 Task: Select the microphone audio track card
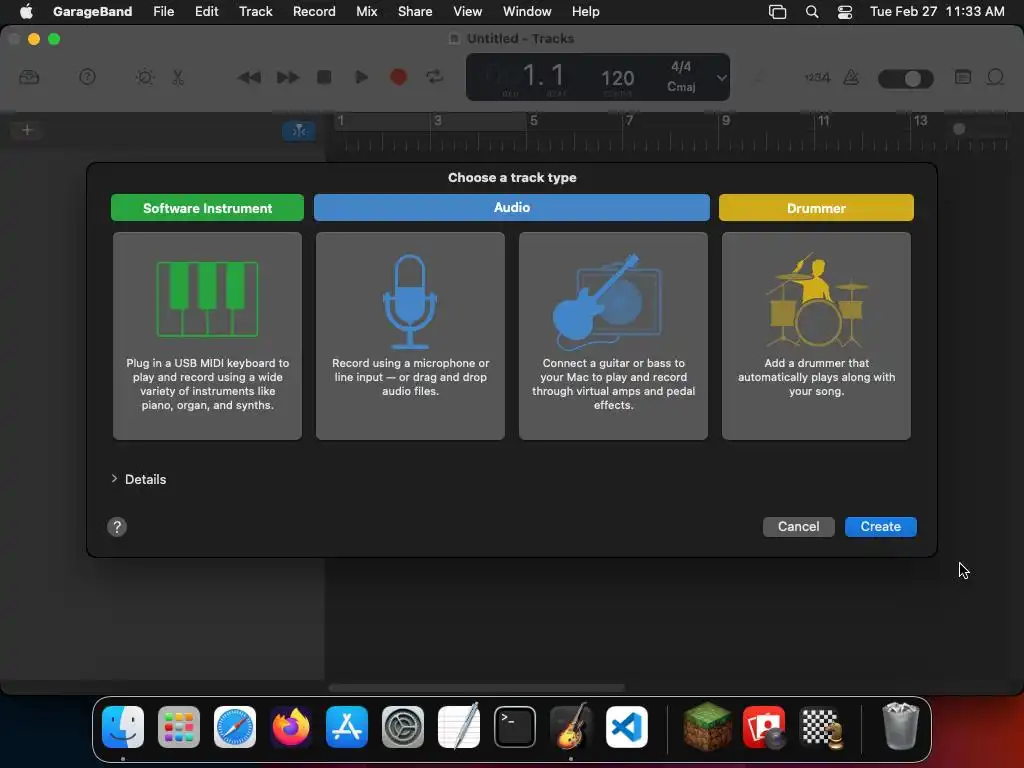(410, 336)
